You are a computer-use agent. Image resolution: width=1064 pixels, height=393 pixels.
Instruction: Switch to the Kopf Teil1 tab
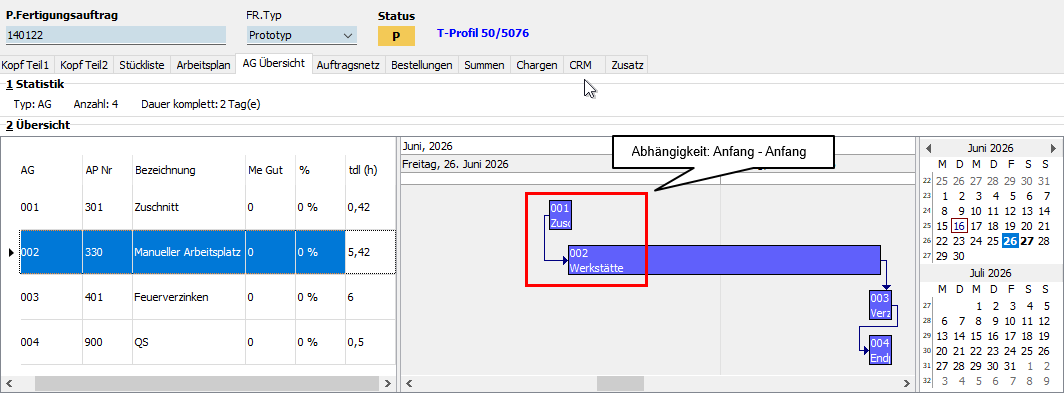(x=26, y=65)
